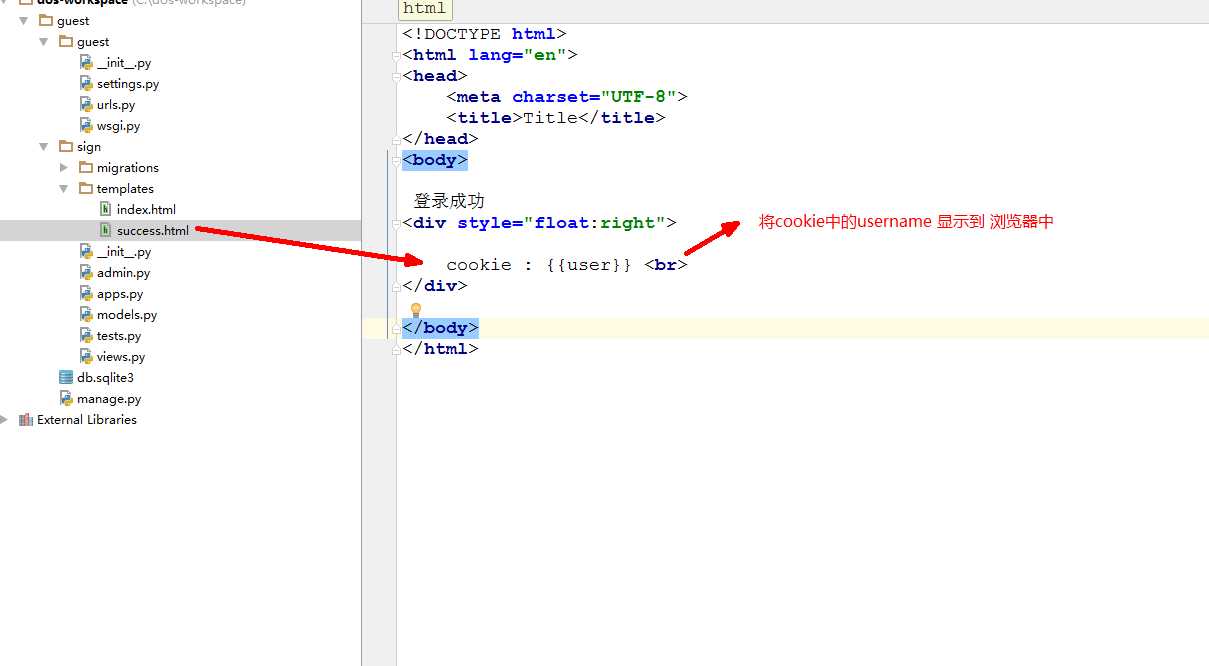Fold the opening html tag block in gutter
Image resolution: width=1209 pixels, height=666 pixels.
(x=397, y=55)
